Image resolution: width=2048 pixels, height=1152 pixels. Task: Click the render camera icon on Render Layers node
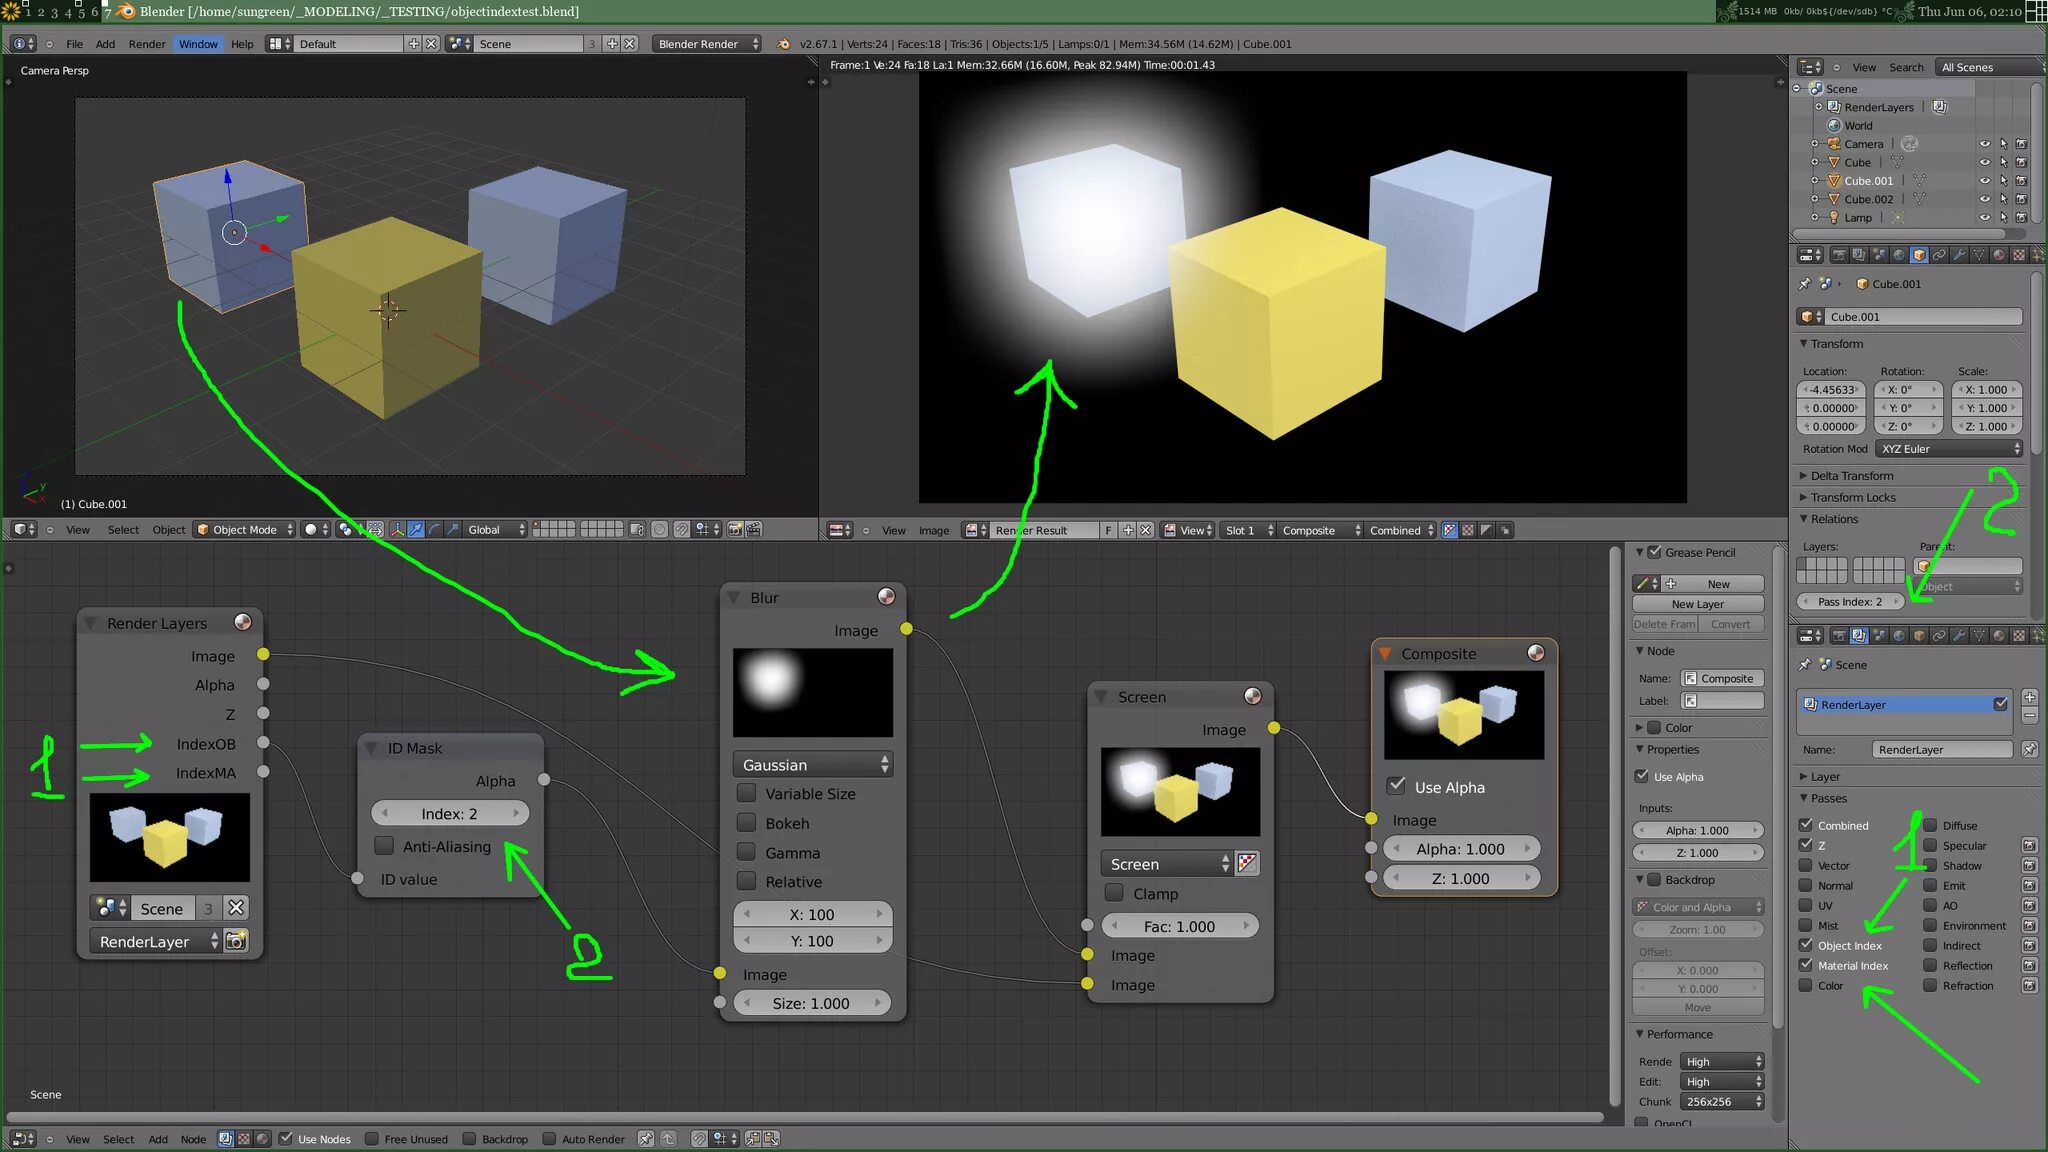237,941
